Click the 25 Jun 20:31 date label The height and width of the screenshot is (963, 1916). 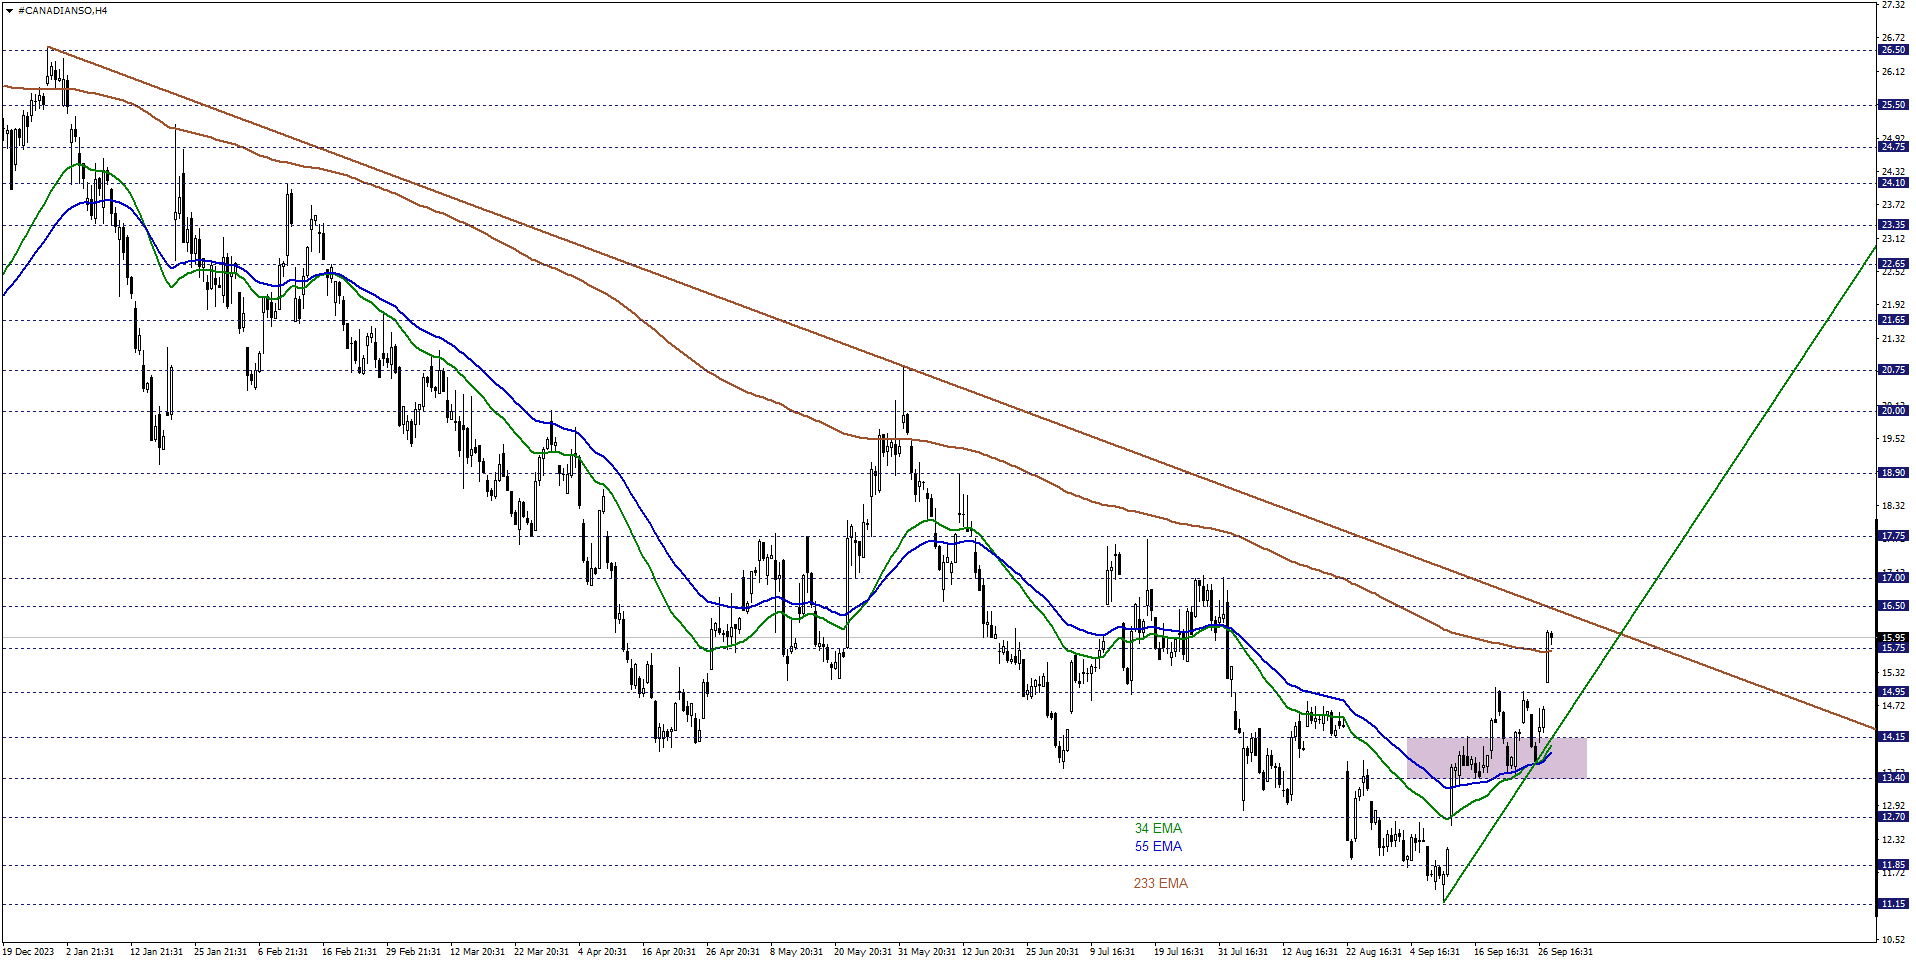(x=1053, y=952)
